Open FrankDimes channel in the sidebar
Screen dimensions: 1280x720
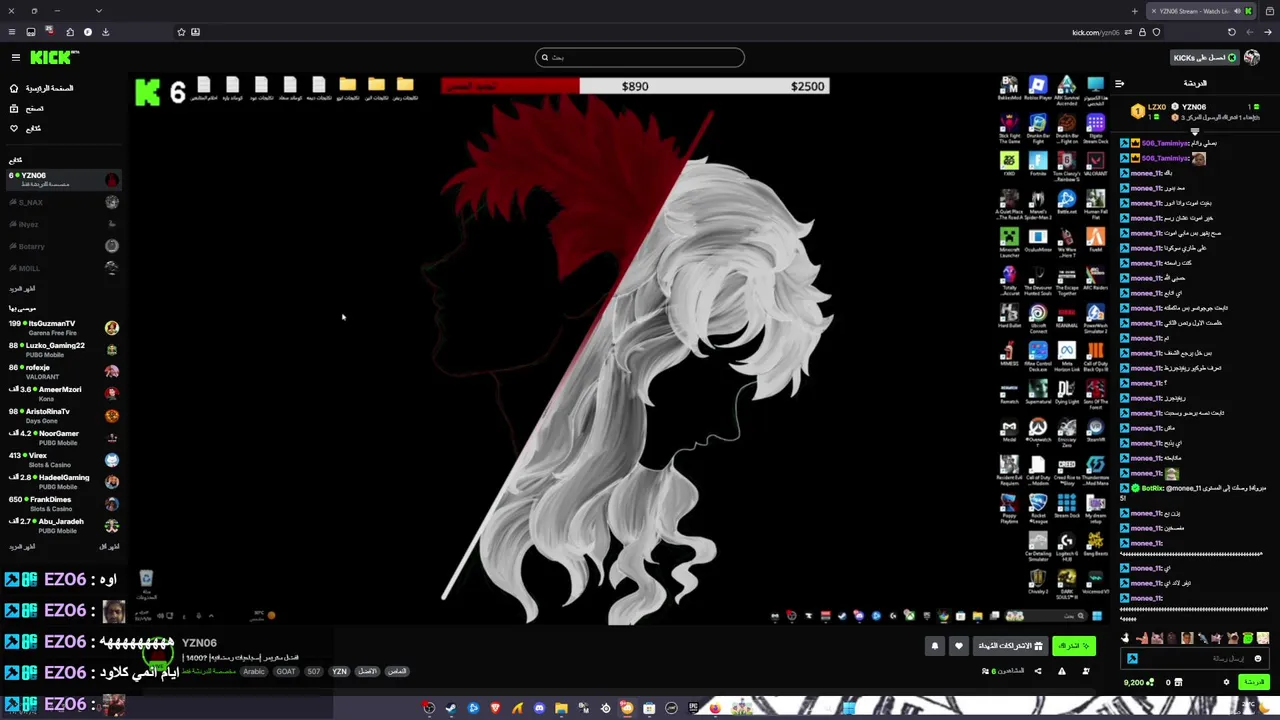[62, 504]
